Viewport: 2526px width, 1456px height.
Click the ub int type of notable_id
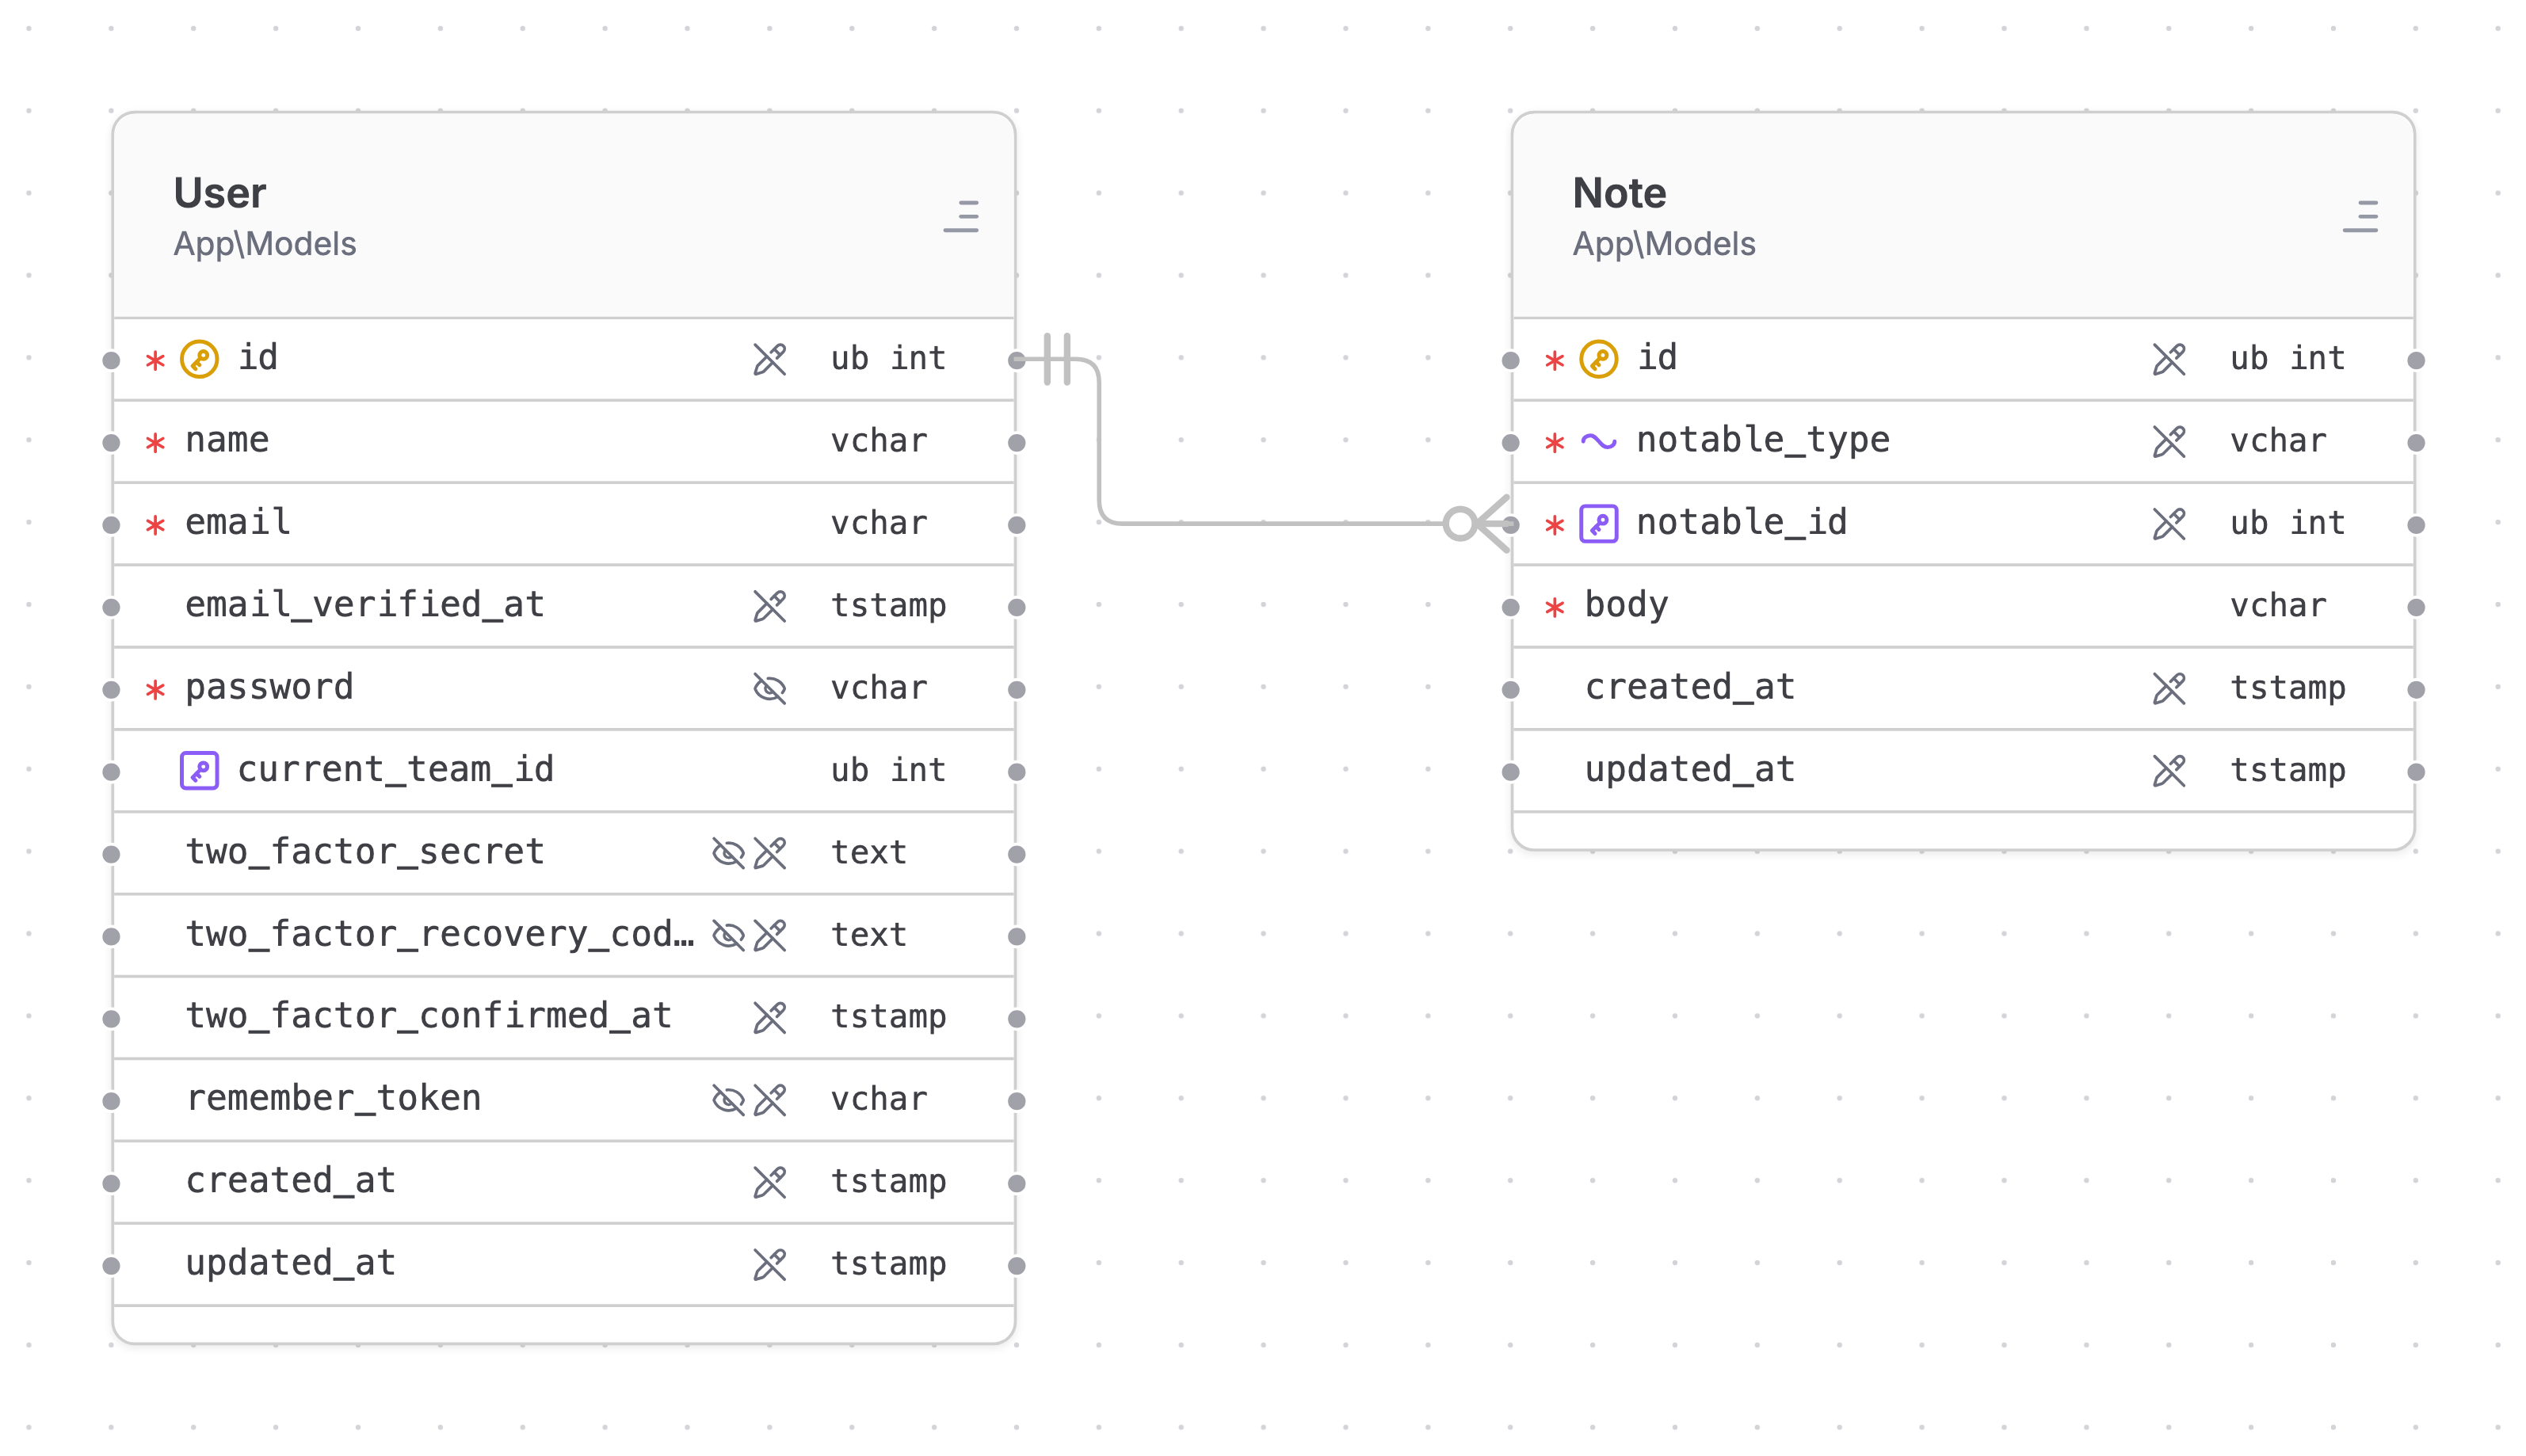tap(2287, 523)
